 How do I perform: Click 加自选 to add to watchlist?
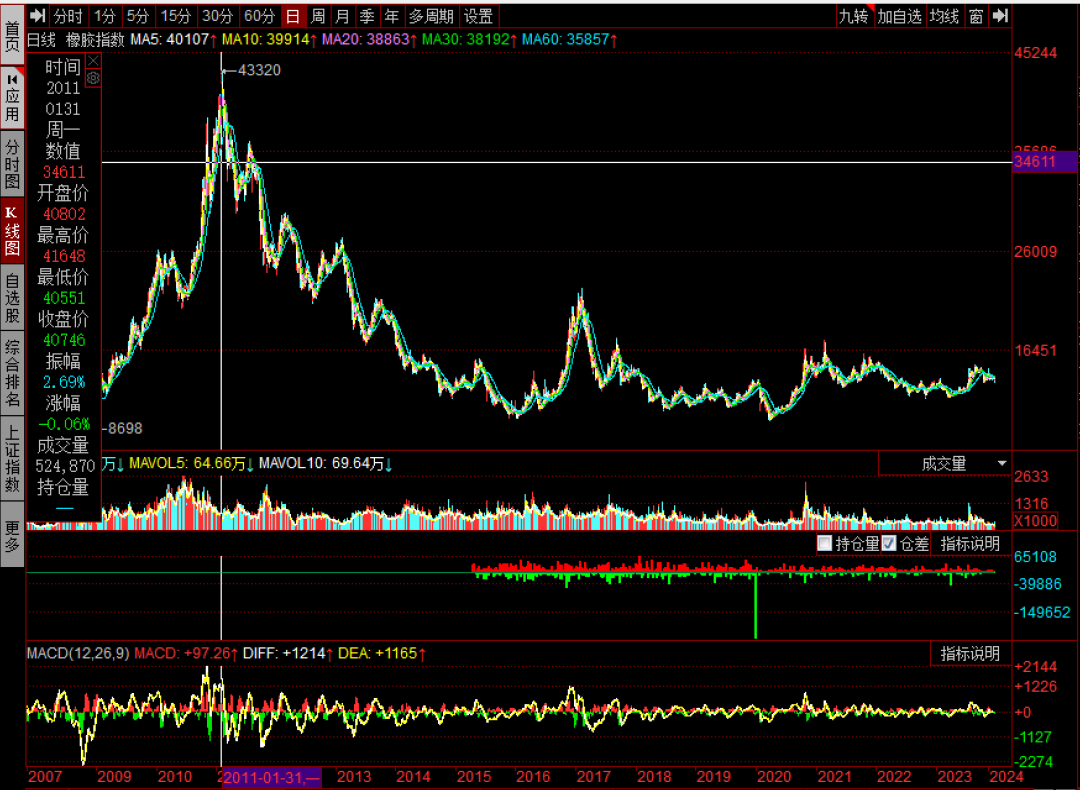899,16
